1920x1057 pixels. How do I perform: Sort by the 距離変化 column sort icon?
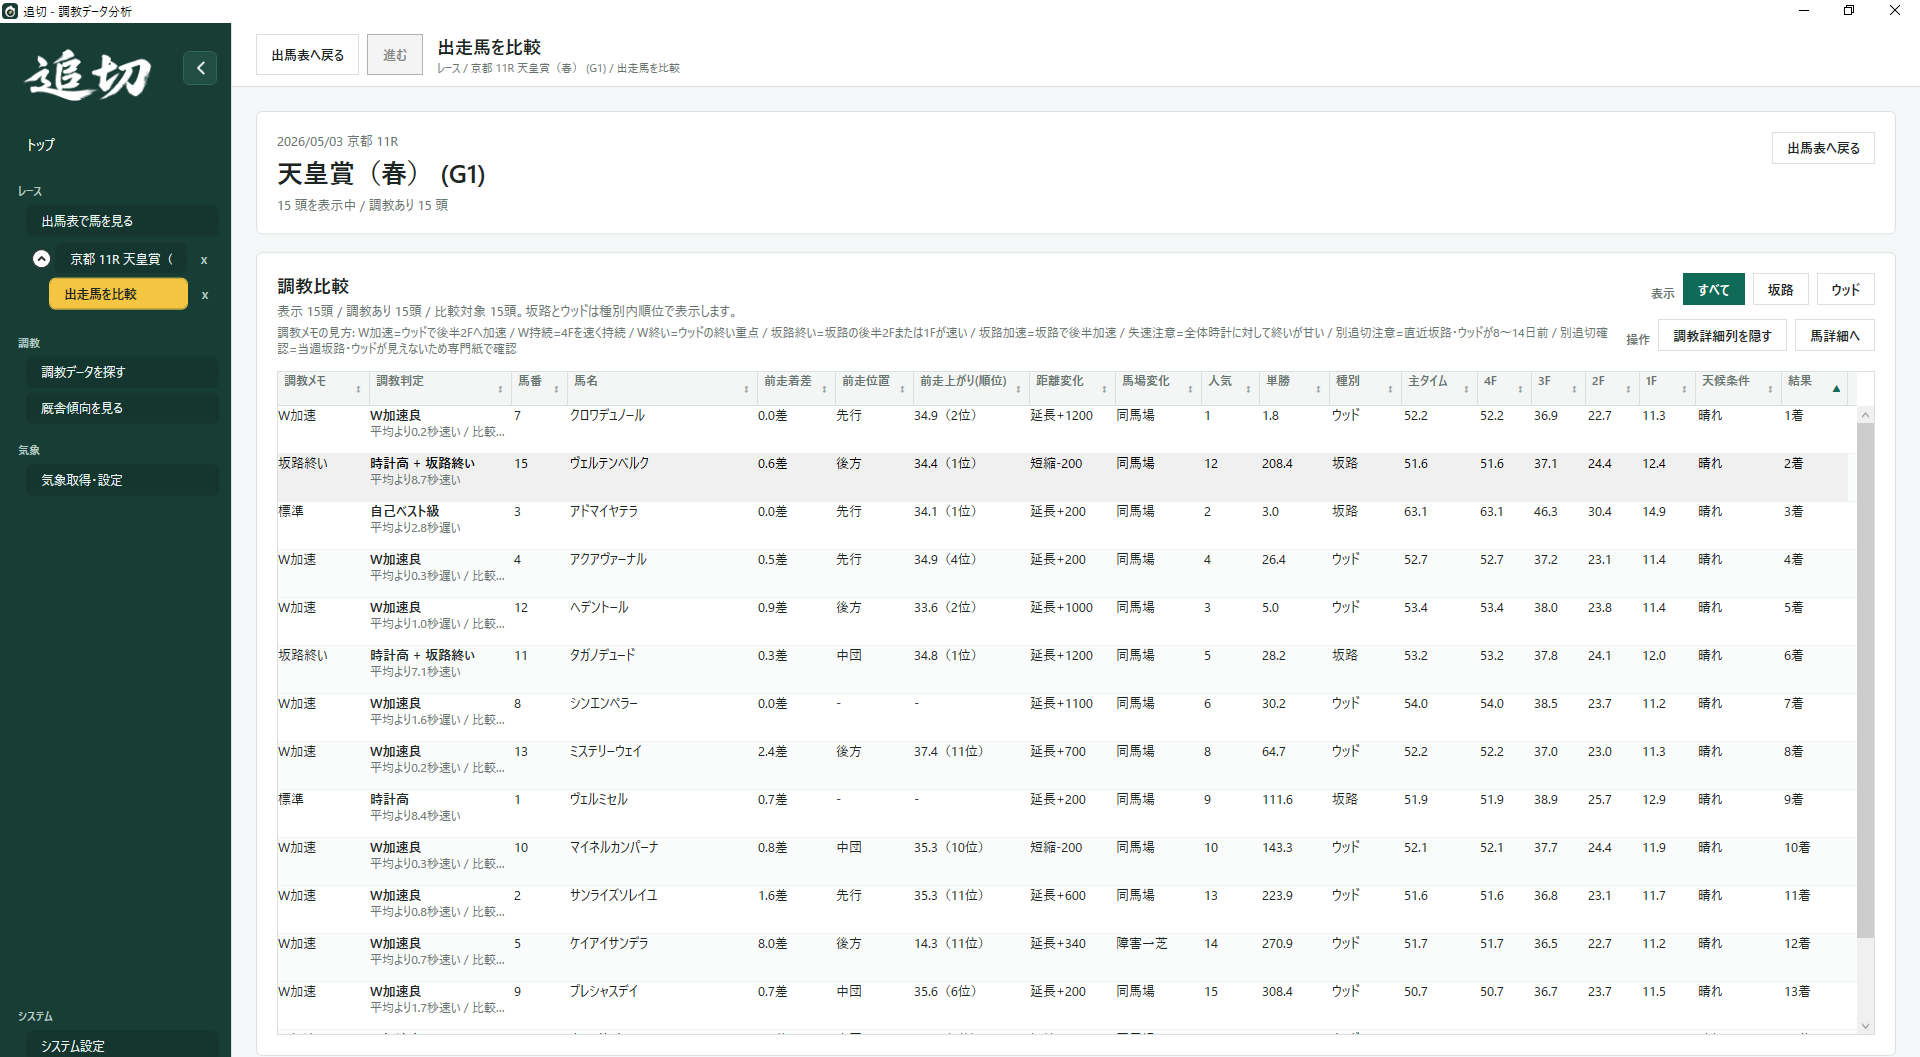[x=1104, y=389]
